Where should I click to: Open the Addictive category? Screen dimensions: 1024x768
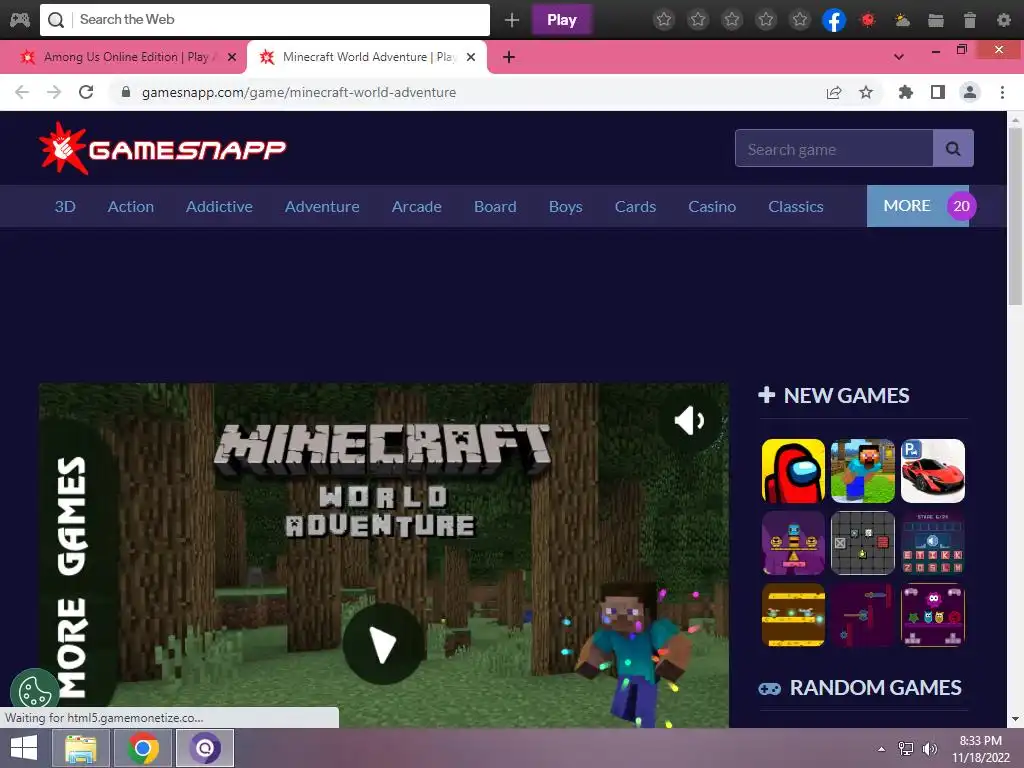coord(219,206)
